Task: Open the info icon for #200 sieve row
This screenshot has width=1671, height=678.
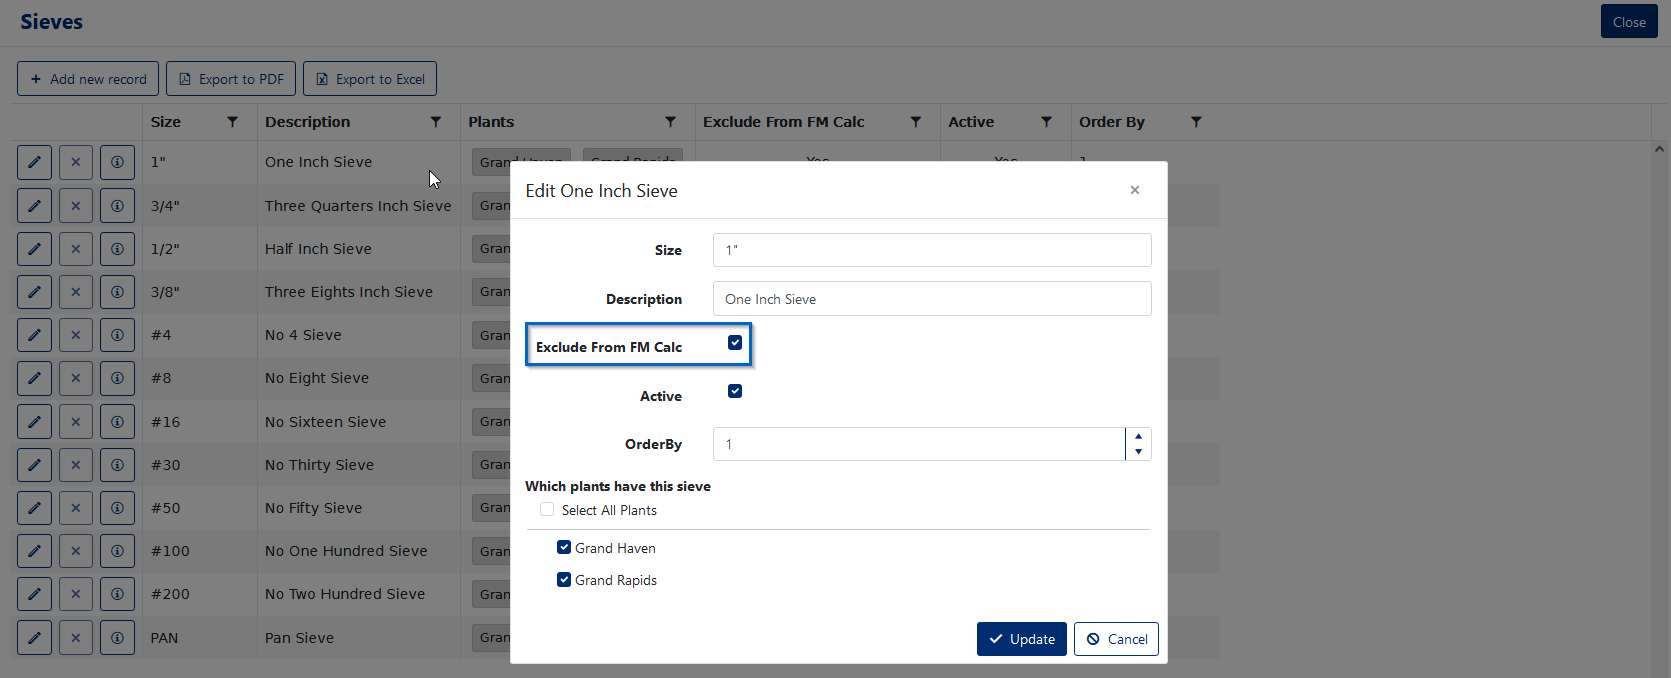Action: pos(117,594)
